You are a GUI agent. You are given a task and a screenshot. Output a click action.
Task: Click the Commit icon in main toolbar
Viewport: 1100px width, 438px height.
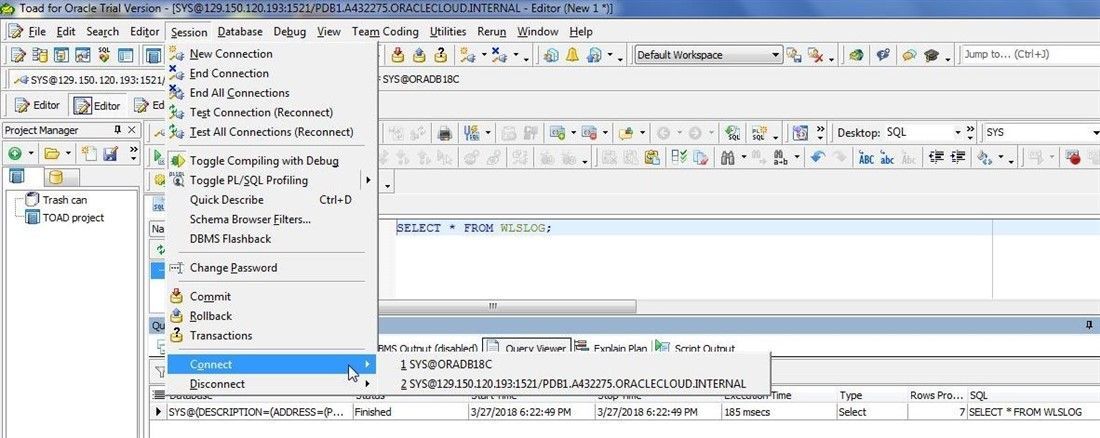[x=398, y=55]
